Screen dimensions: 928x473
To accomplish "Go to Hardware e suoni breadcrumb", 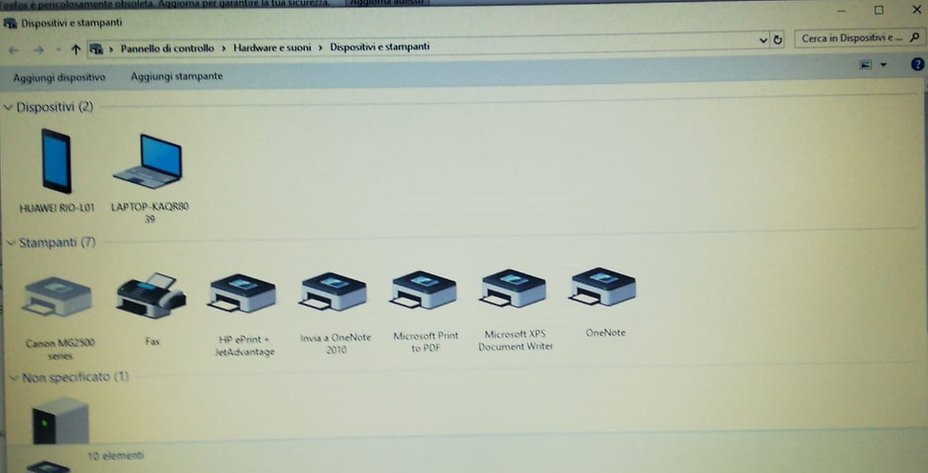I will tap(272, 47).
